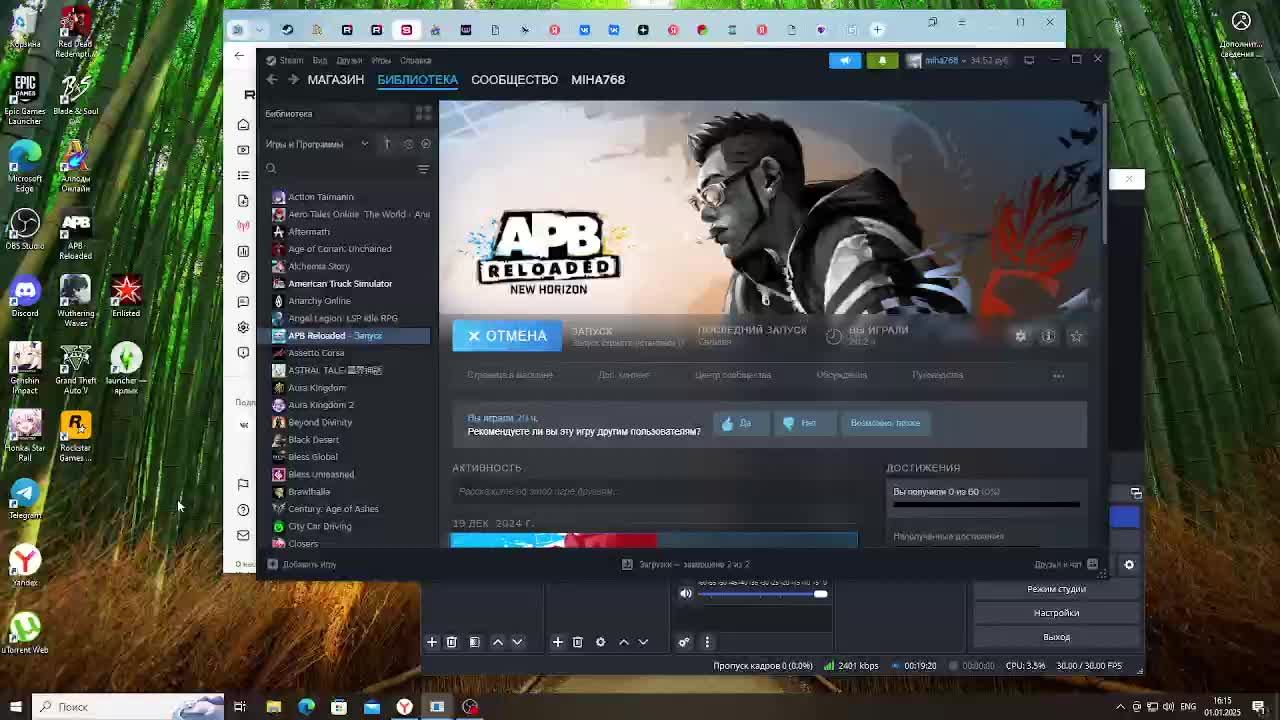Open the Steam notifications bell
The width and height of the screenshot is (1280, 720).
pos(882,60)
